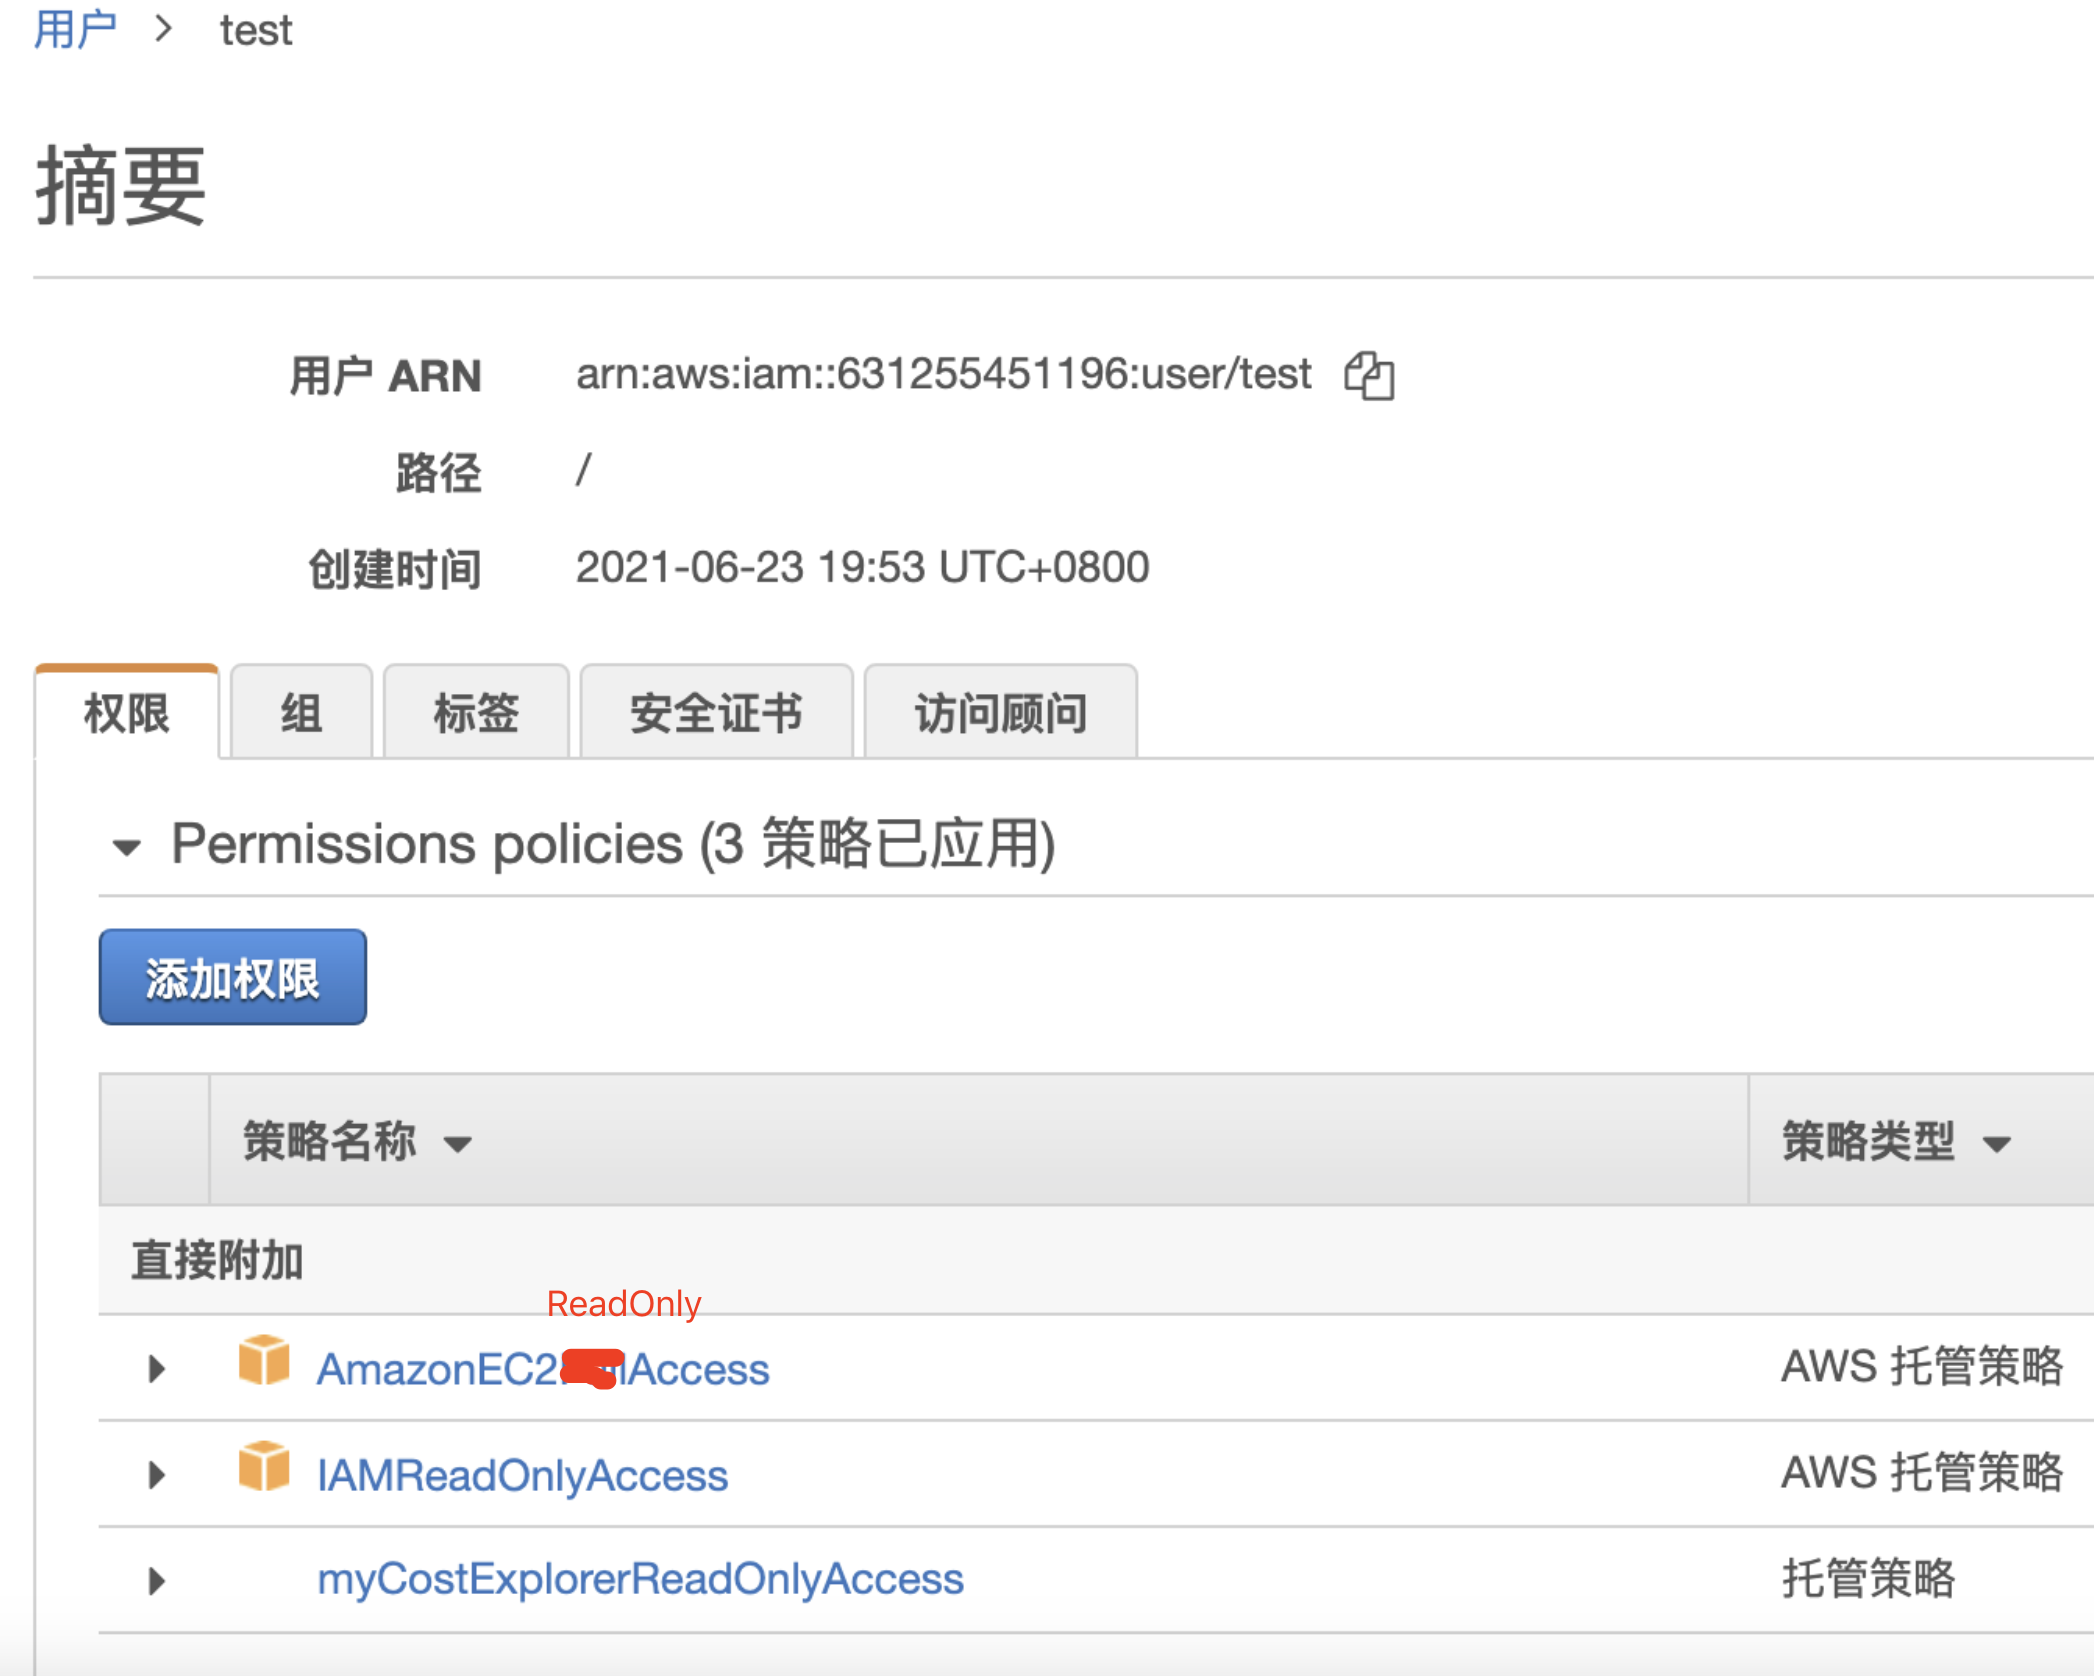Sort by 策略类型 column header
Screen dimensions: 2094x1676
1897,1141
